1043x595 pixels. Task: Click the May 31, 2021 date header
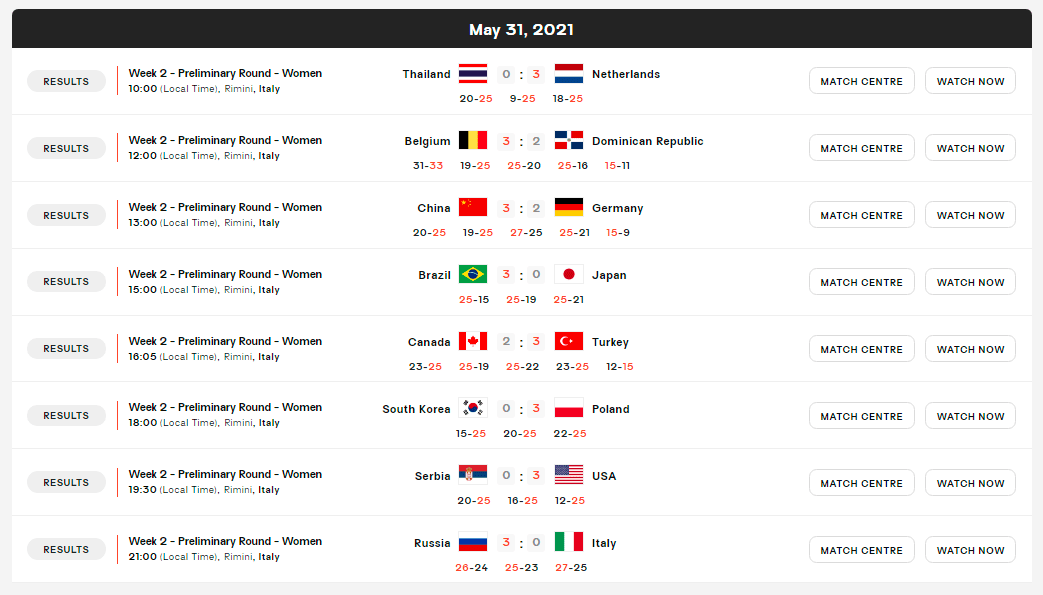coord(521,29)
